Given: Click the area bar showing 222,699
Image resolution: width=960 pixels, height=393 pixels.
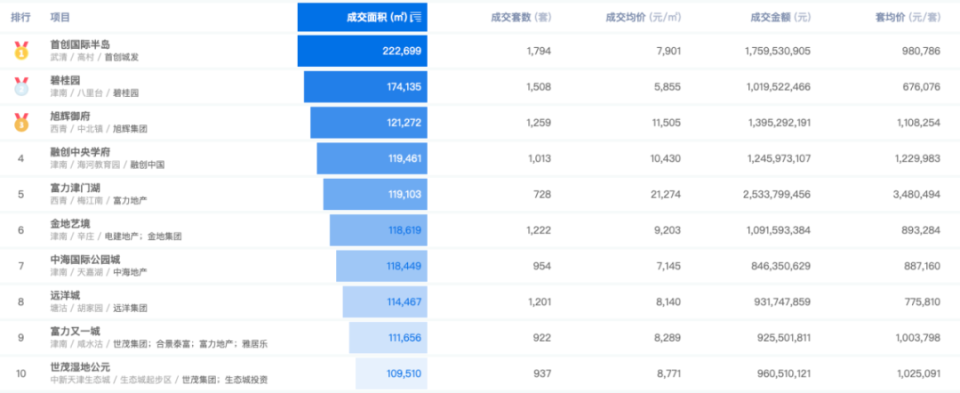Looking at the screenshot, I should [362, 51].
